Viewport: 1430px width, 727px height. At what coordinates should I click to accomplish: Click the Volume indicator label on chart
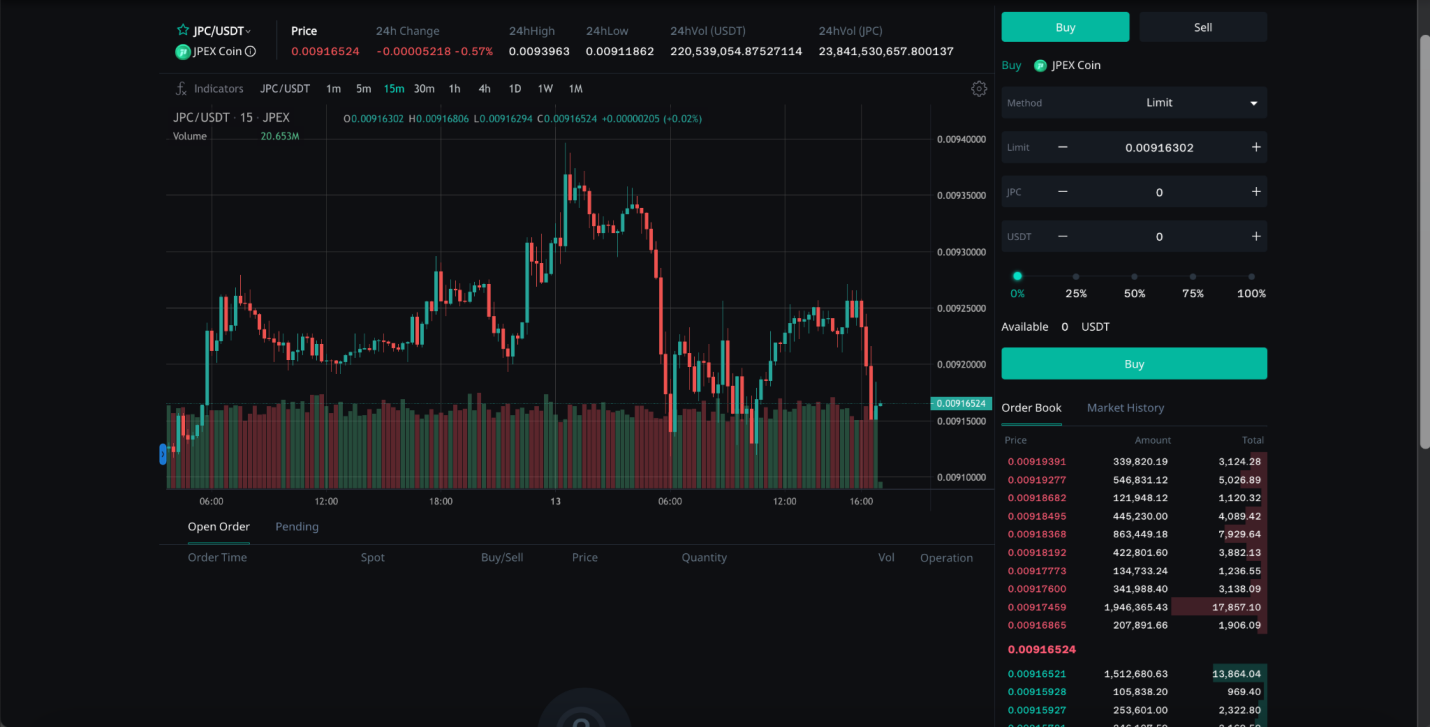(190, 136)
